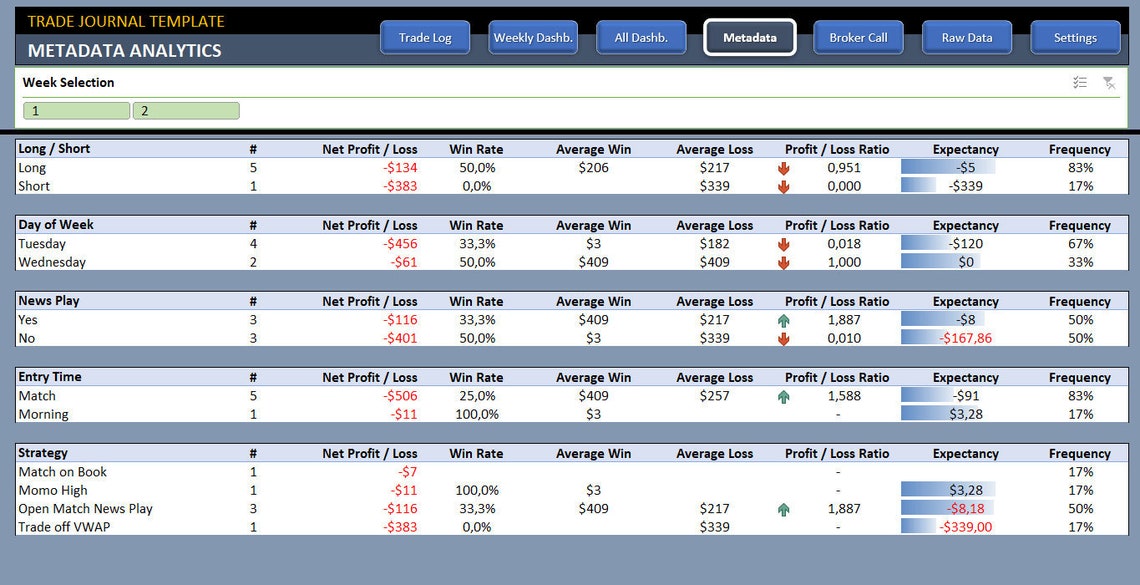This screenshot has width=1140, height=585.
Task: Enable multi-select in the Week Selection slicer
Action: [1080, 82]
